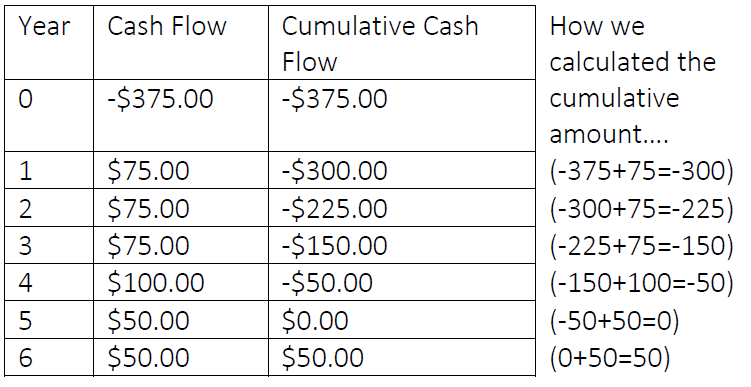The width and height of the screenshot is (751, 387).
Task: Click the $0.00 cumulative cell
Action: pyautogui.click(x=402, y=319)
